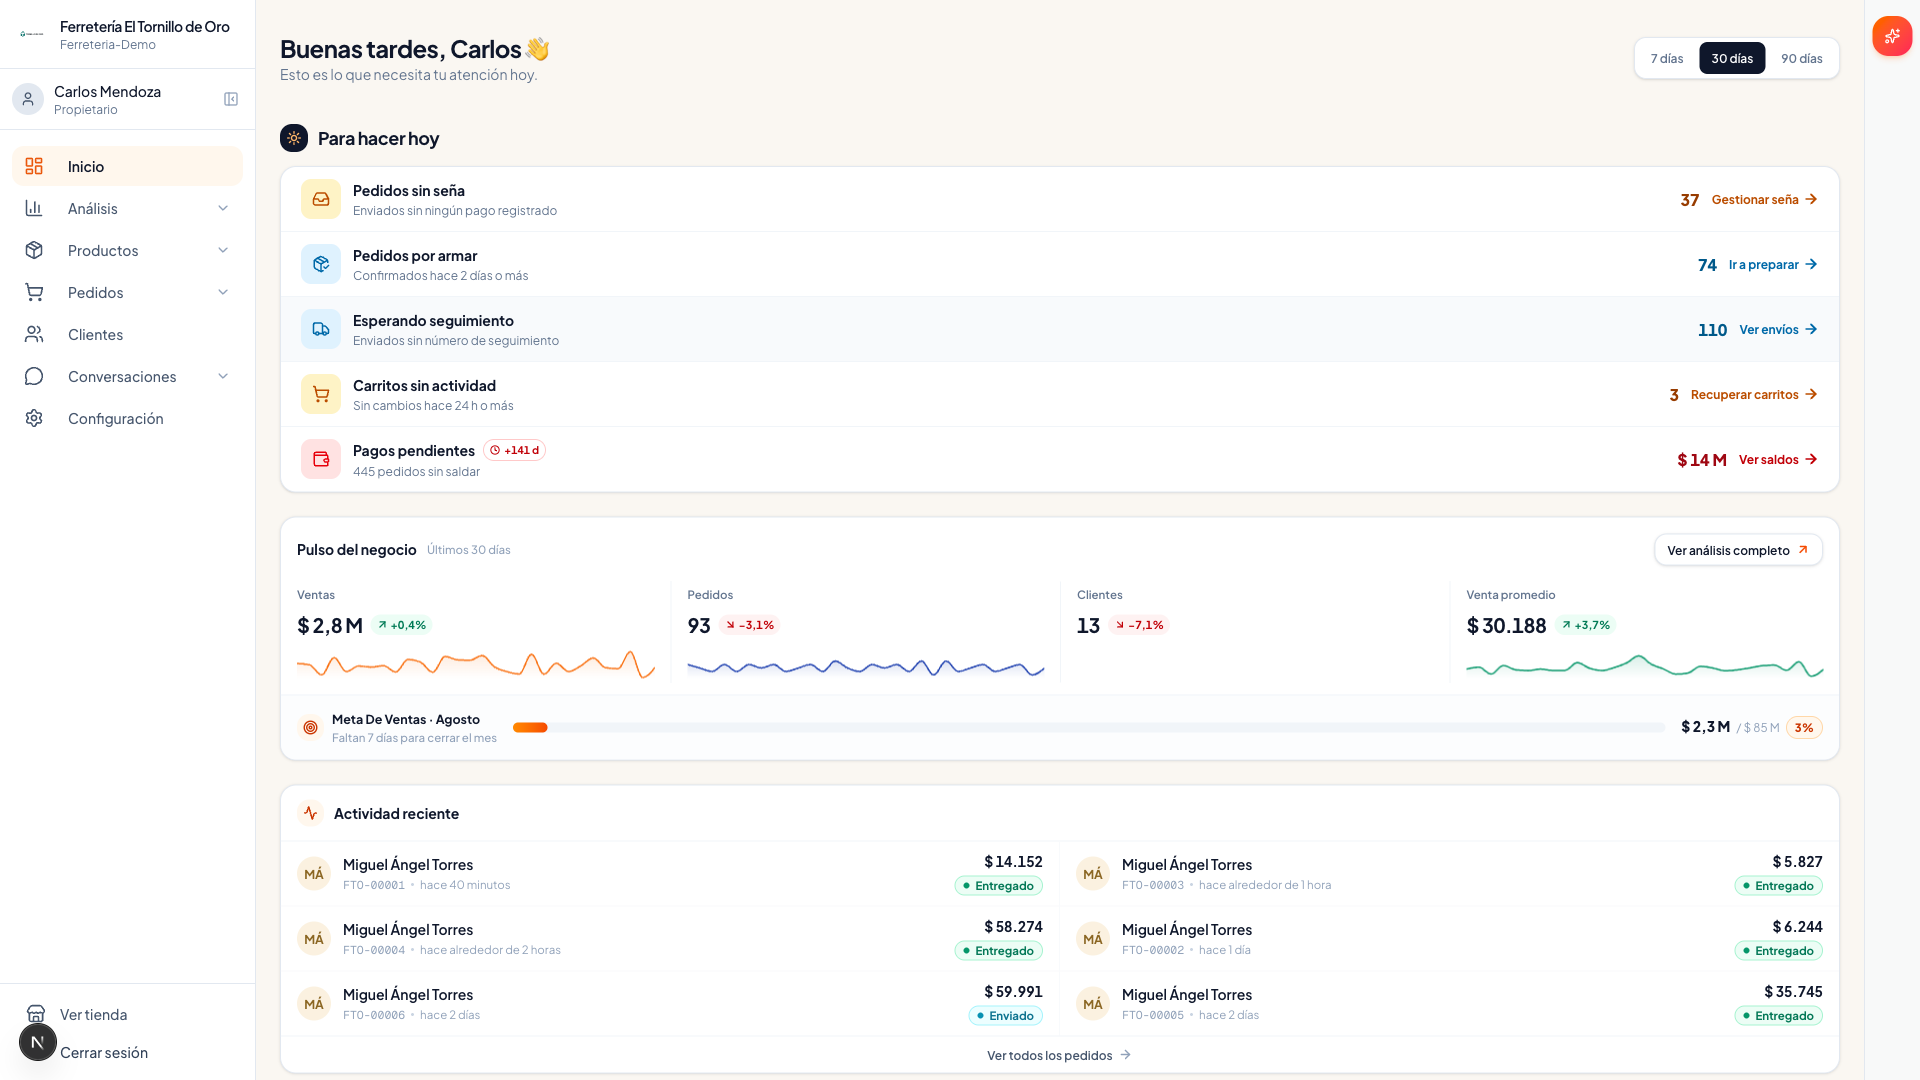Expand the Análisis menu chevron
The image size is (1920, 1080).
(x=223, y=208)
